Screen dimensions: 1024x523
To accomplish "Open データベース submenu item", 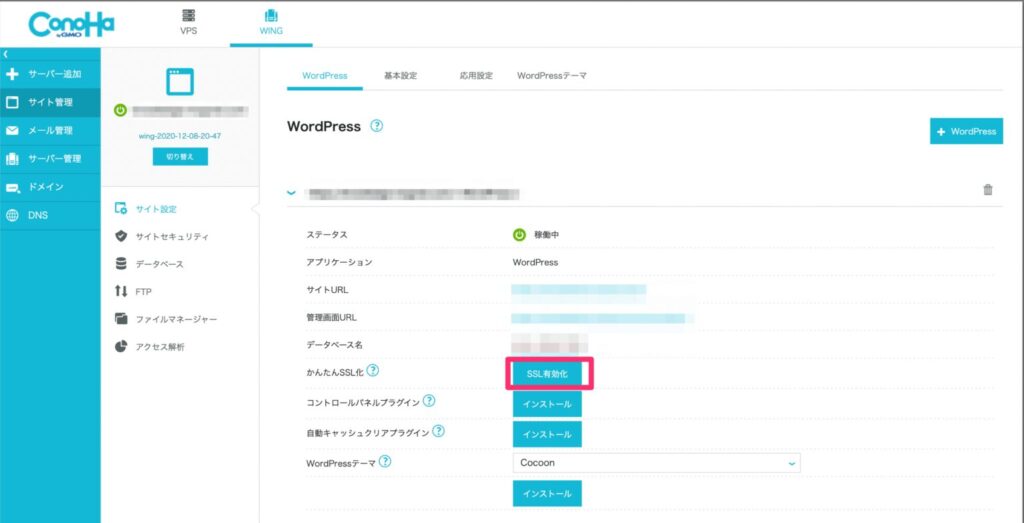I will click(x=159, y=264).
